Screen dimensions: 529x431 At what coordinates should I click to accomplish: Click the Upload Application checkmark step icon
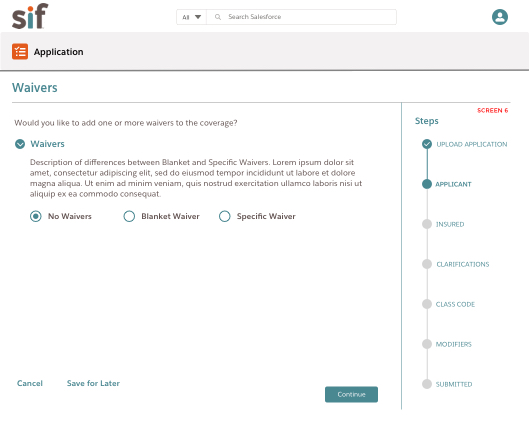tap(427, 144)
